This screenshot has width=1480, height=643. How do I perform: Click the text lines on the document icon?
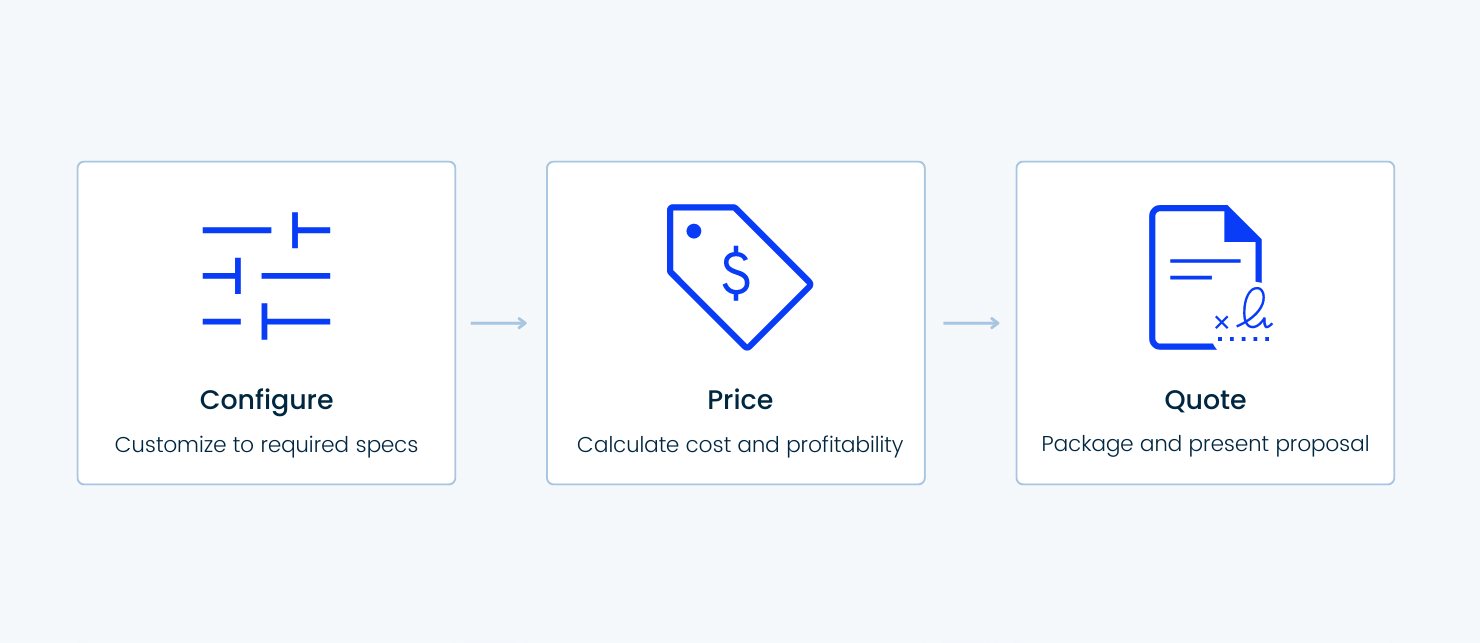(x=1205, y=269)
